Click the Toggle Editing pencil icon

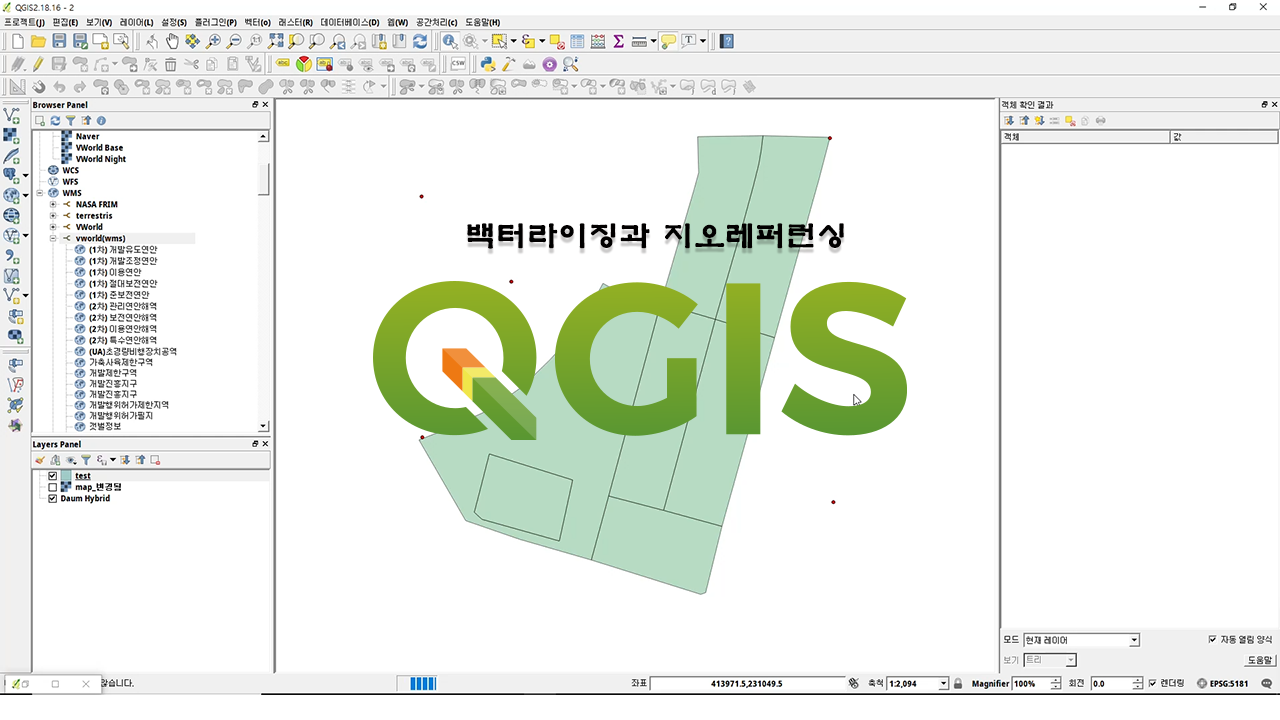[38, 63]
